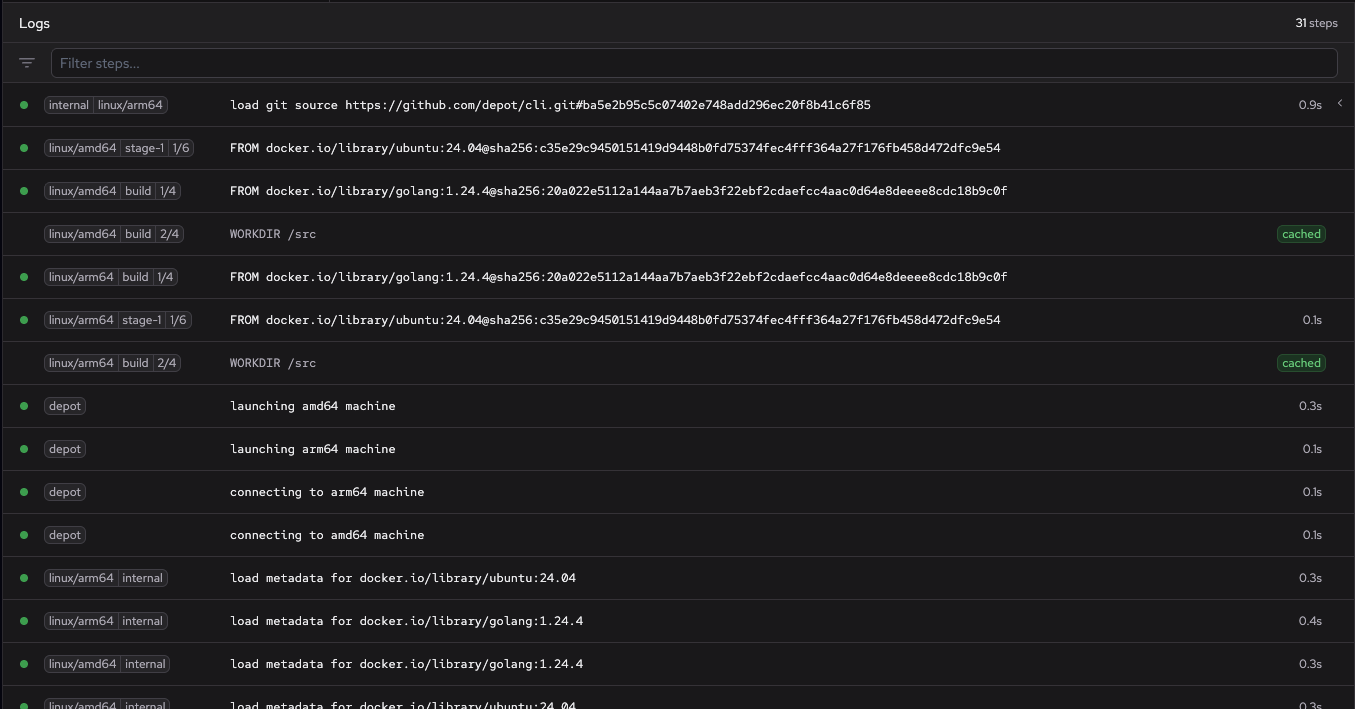This screenshot has height=709, width=1355.
Task: Click the cached badge on the arm64 WORKDIR step
Action: click(1301, 362)
